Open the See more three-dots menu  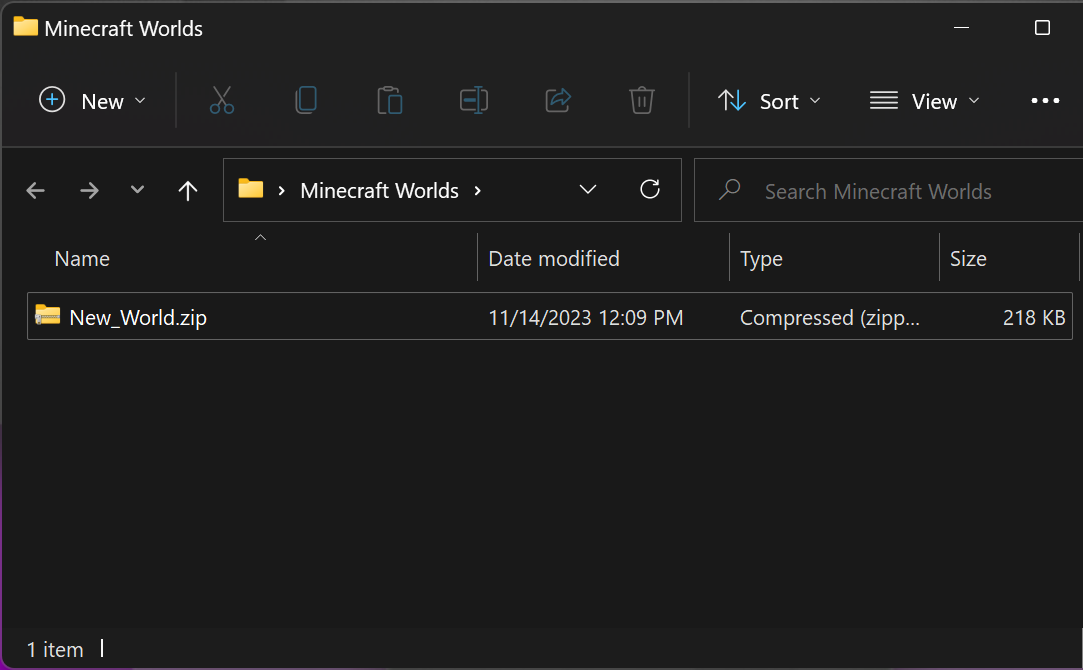click(x=1045, y=101)
